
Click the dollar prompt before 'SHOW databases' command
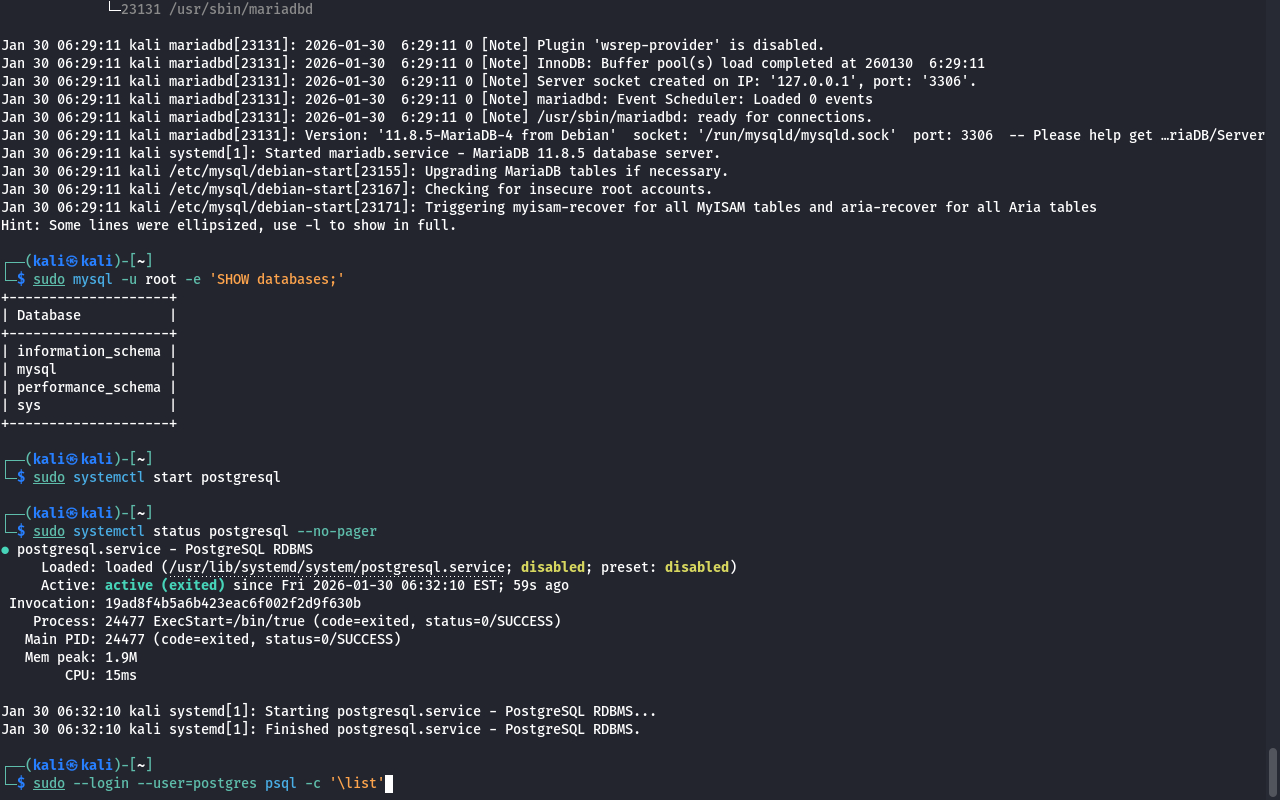[x=21, y=279]
